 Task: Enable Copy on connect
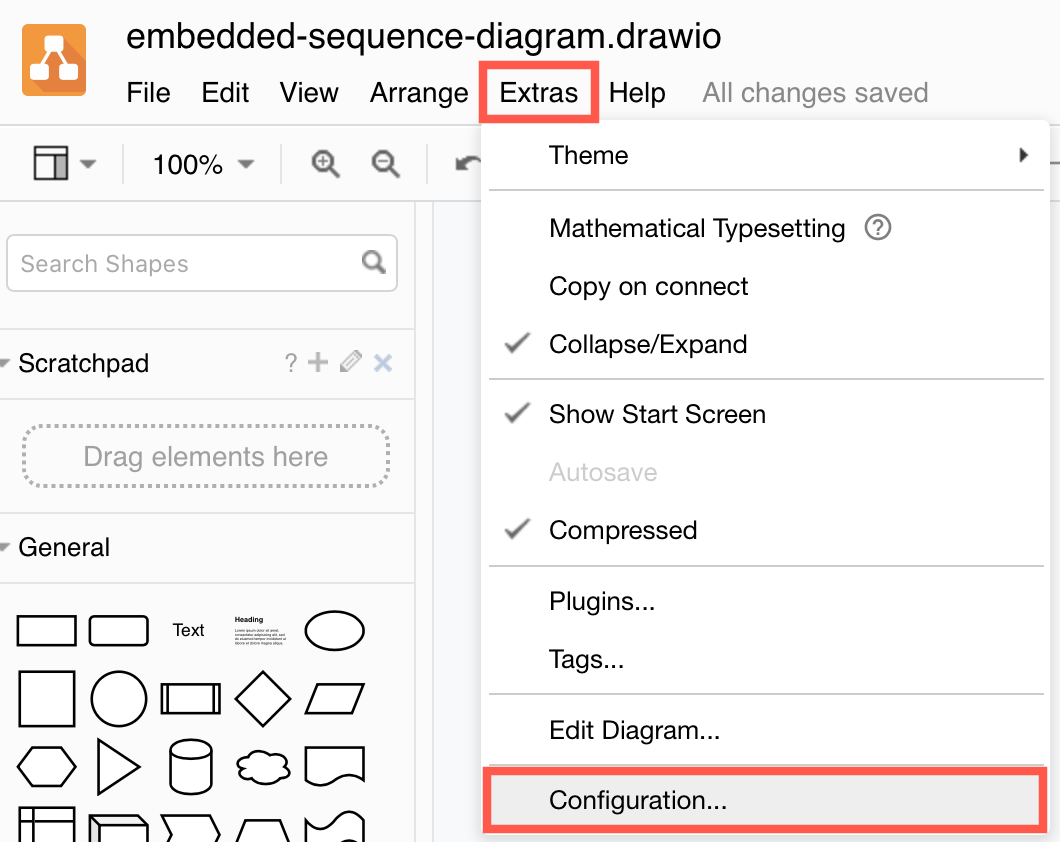click(x=648, y=287)
